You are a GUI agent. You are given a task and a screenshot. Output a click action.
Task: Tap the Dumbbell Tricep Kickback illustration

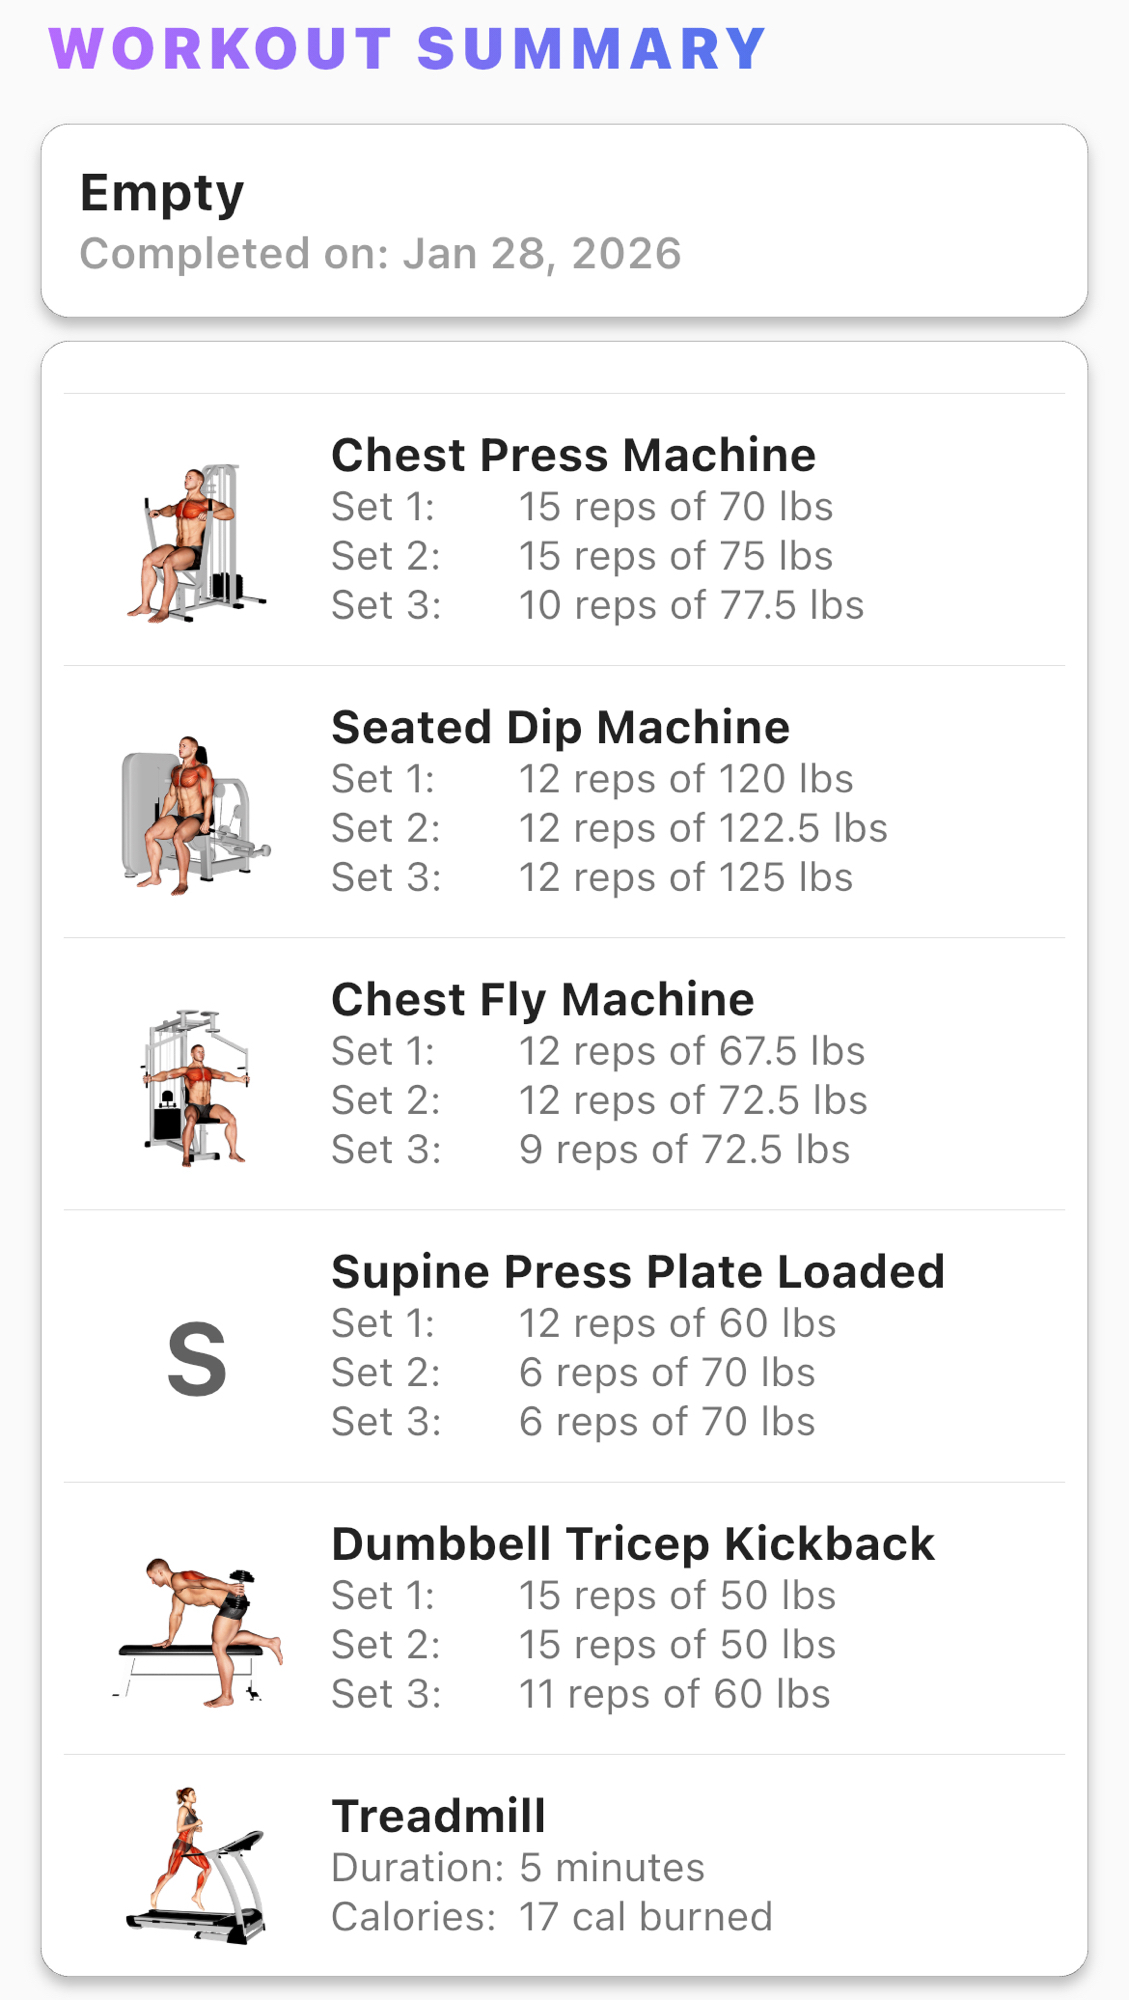[198, 1632]
